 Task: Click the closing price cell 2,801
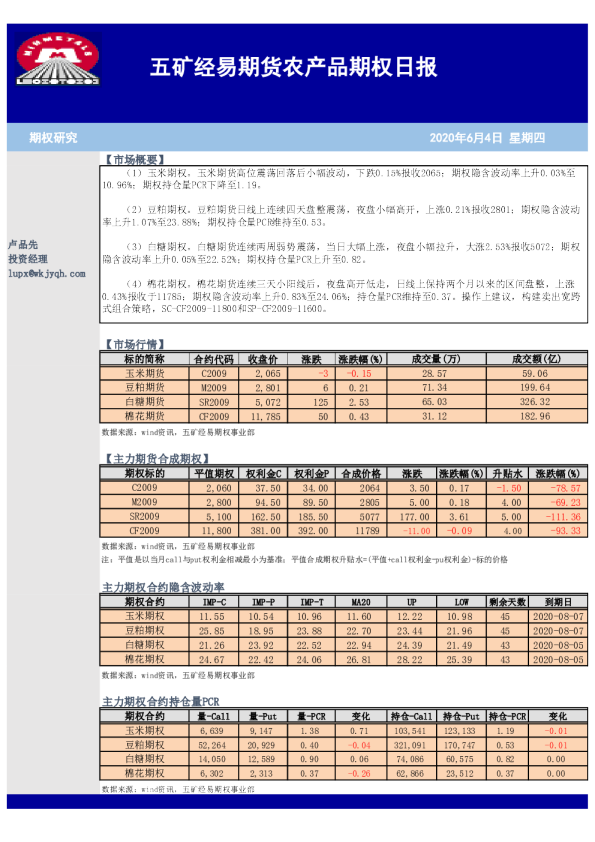coord(263,388)
